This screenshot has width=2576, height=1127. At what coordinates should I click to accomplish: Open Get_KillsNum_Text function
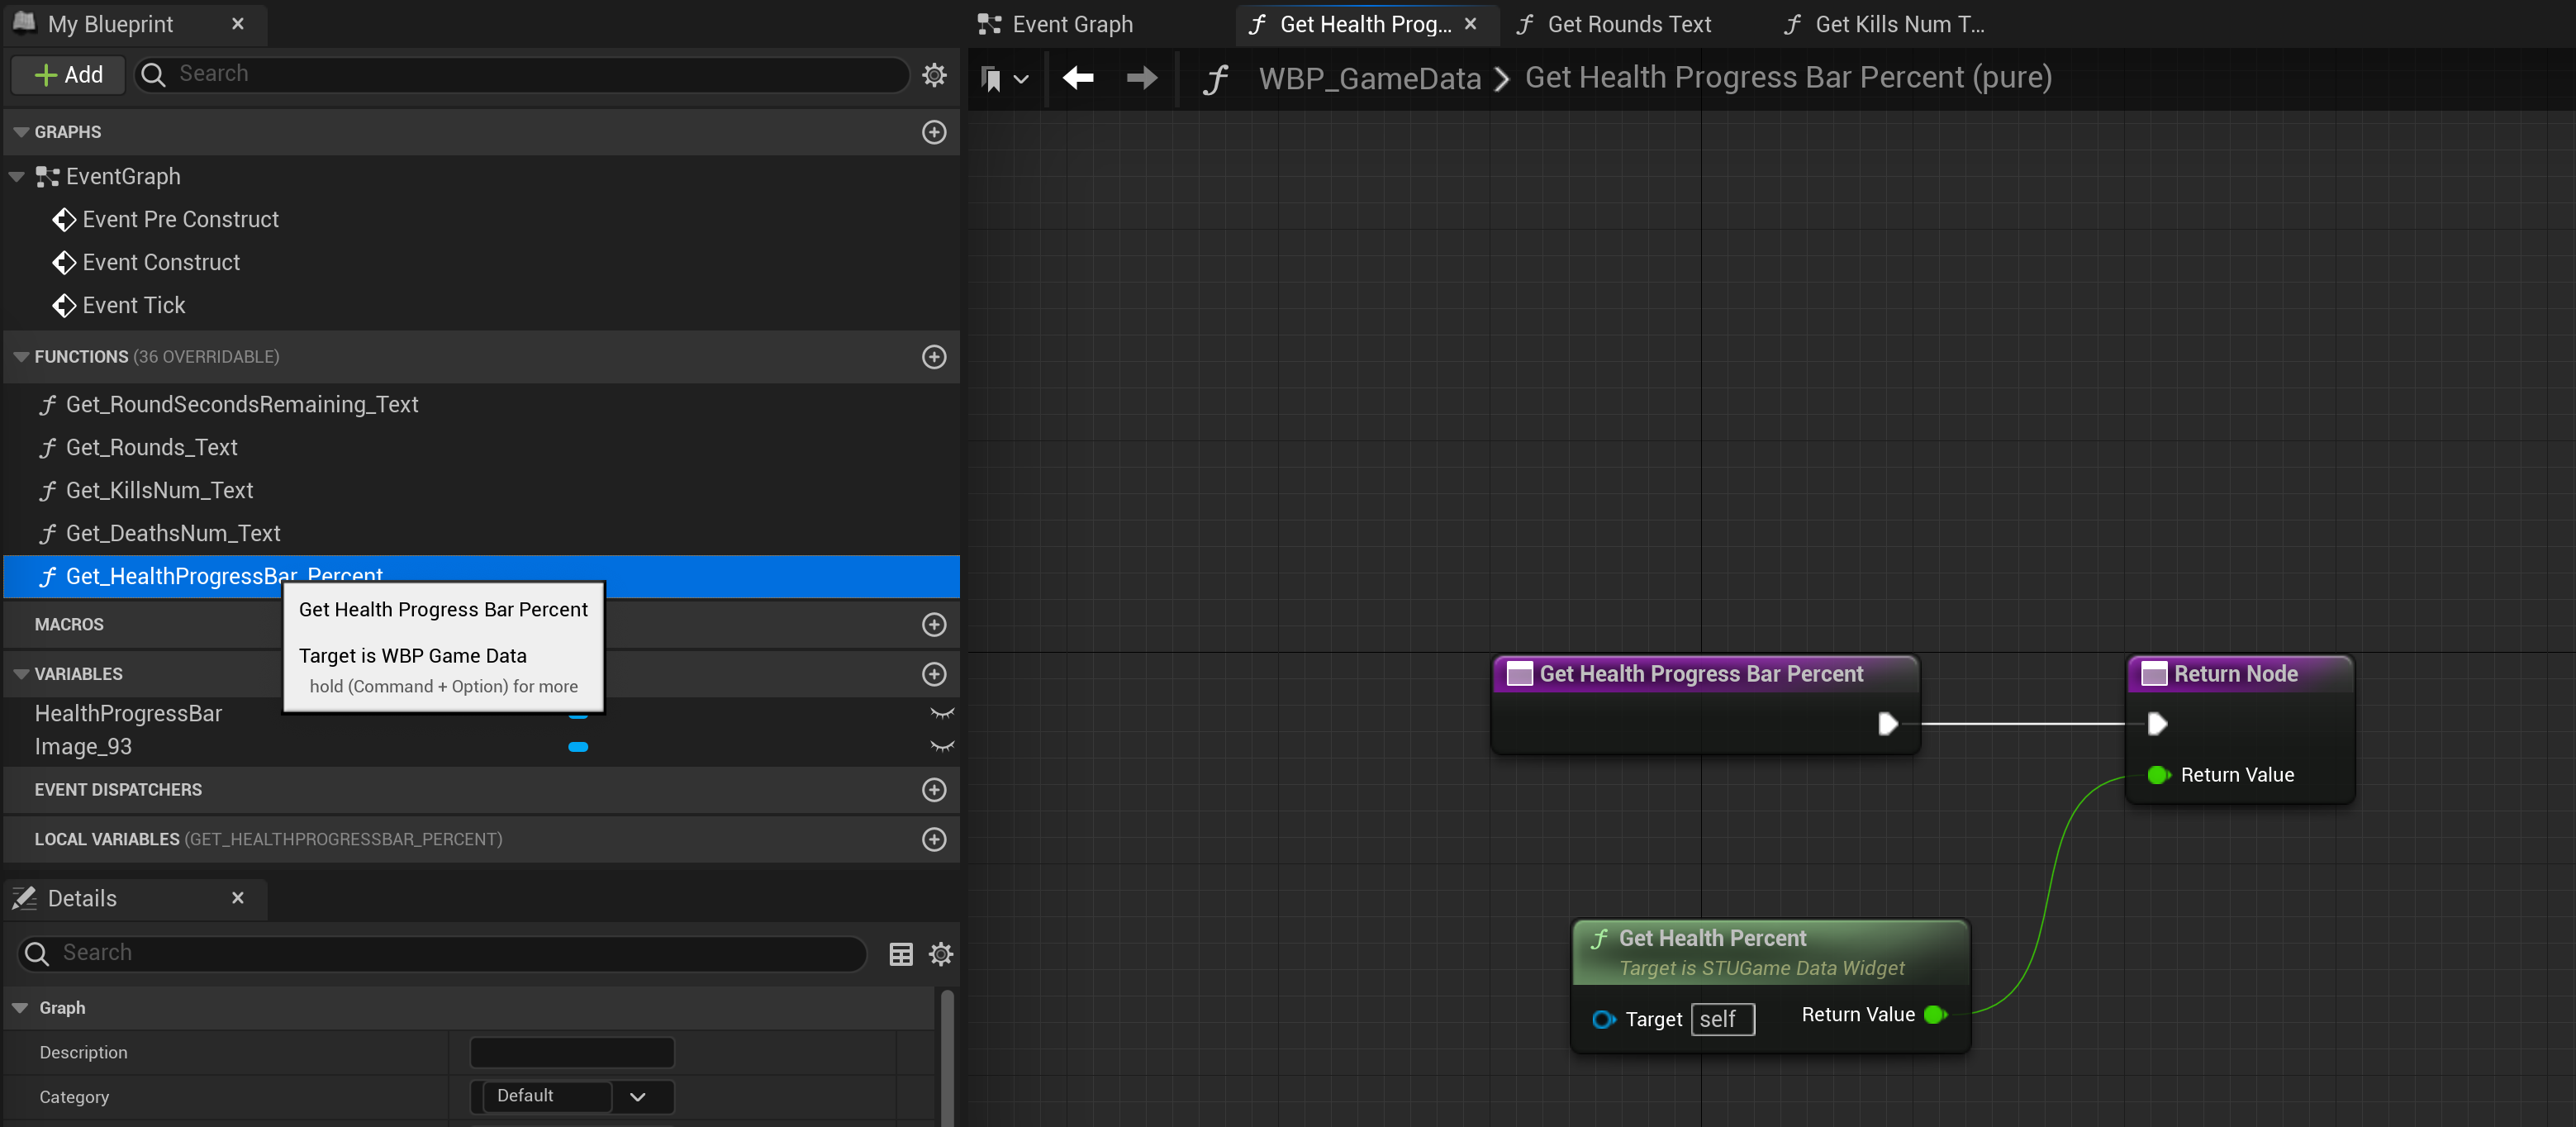click(x=159, y=491)
